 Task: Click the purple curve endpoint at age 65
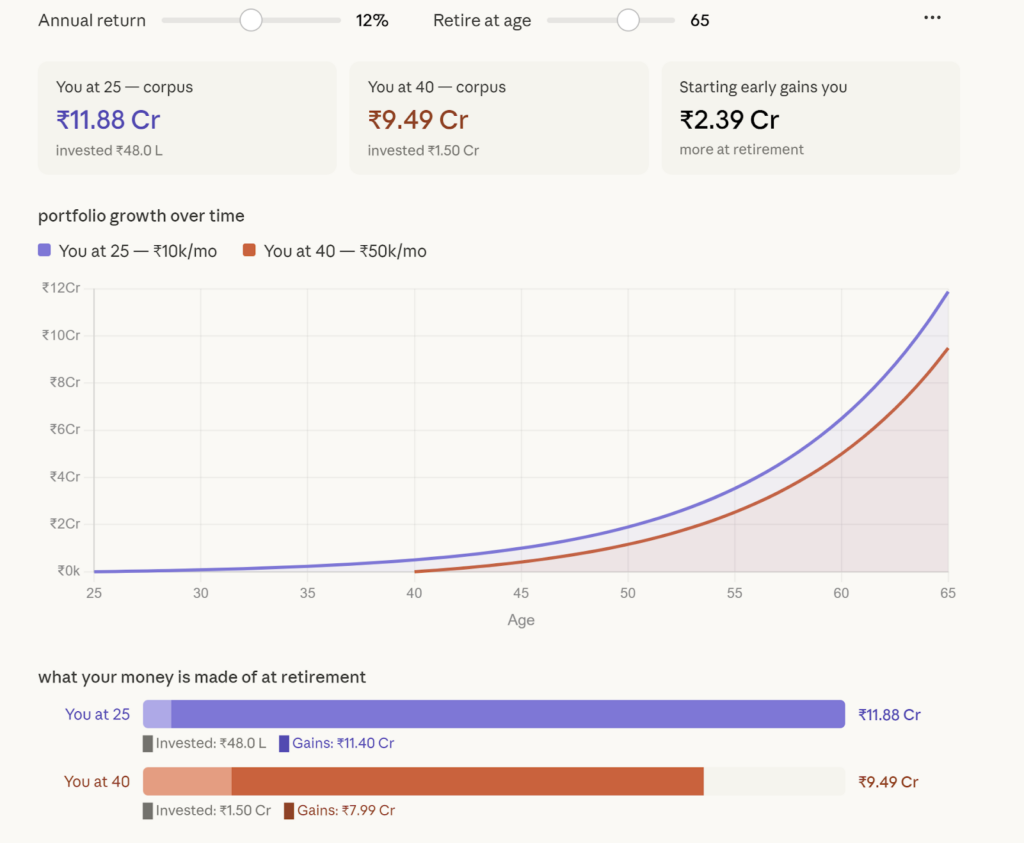pos(947,293)
